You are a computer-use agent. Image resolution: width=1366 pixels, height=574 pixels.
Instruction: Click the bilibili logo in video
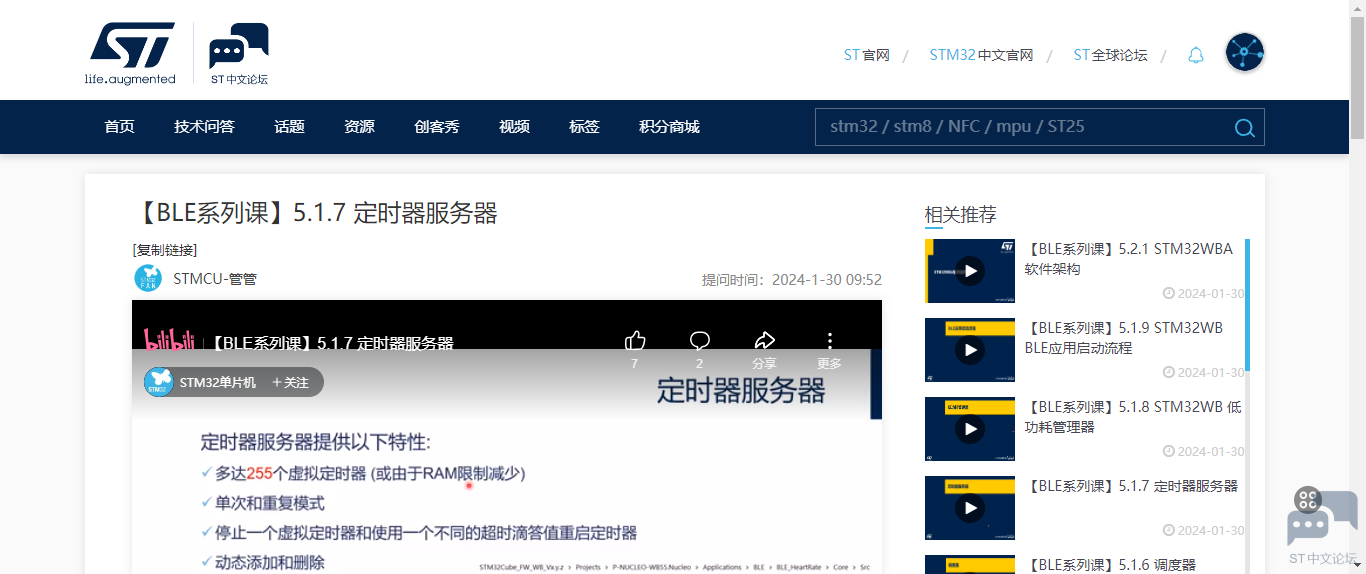point(169,340)
